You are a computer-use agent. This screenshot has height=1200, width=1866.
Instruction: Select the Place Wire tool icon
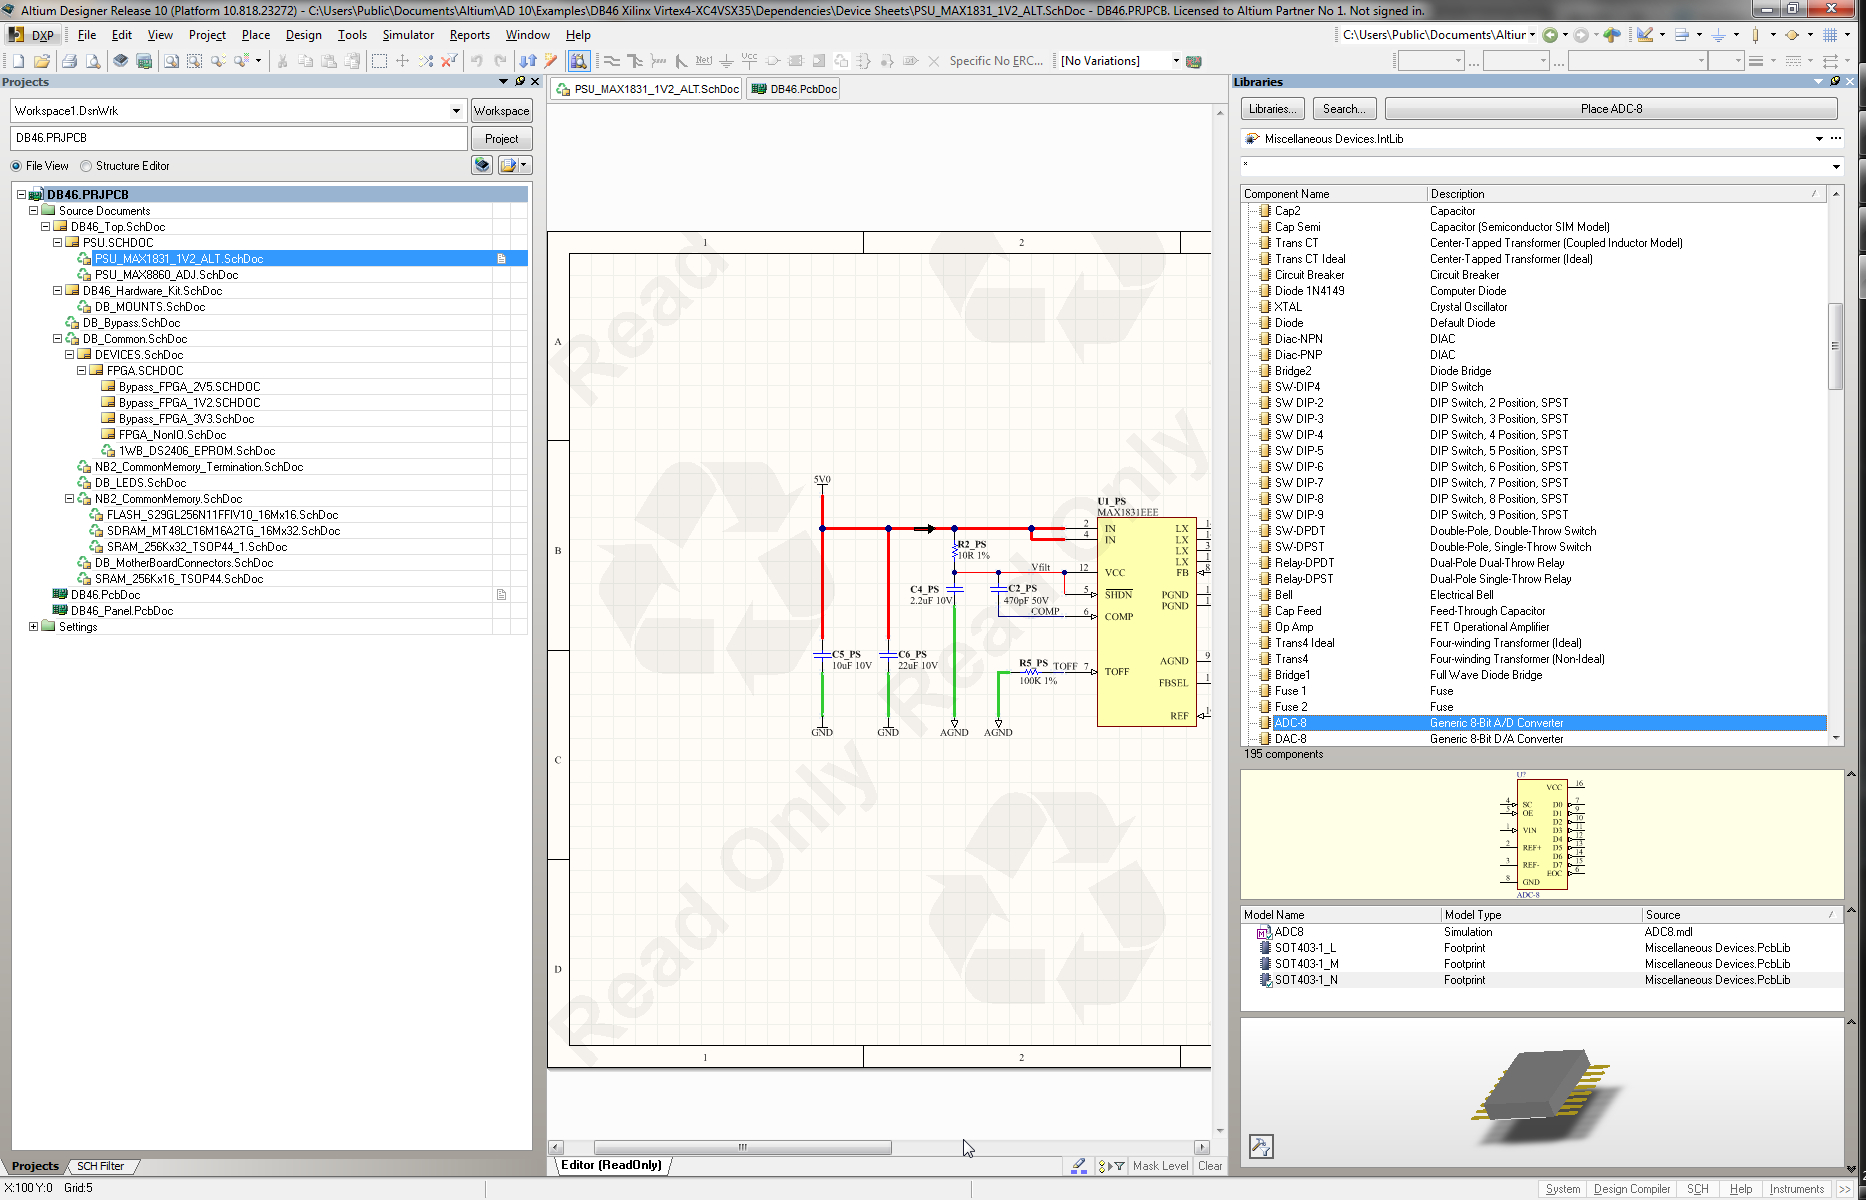pyautogui.click(x=612, y=61)
